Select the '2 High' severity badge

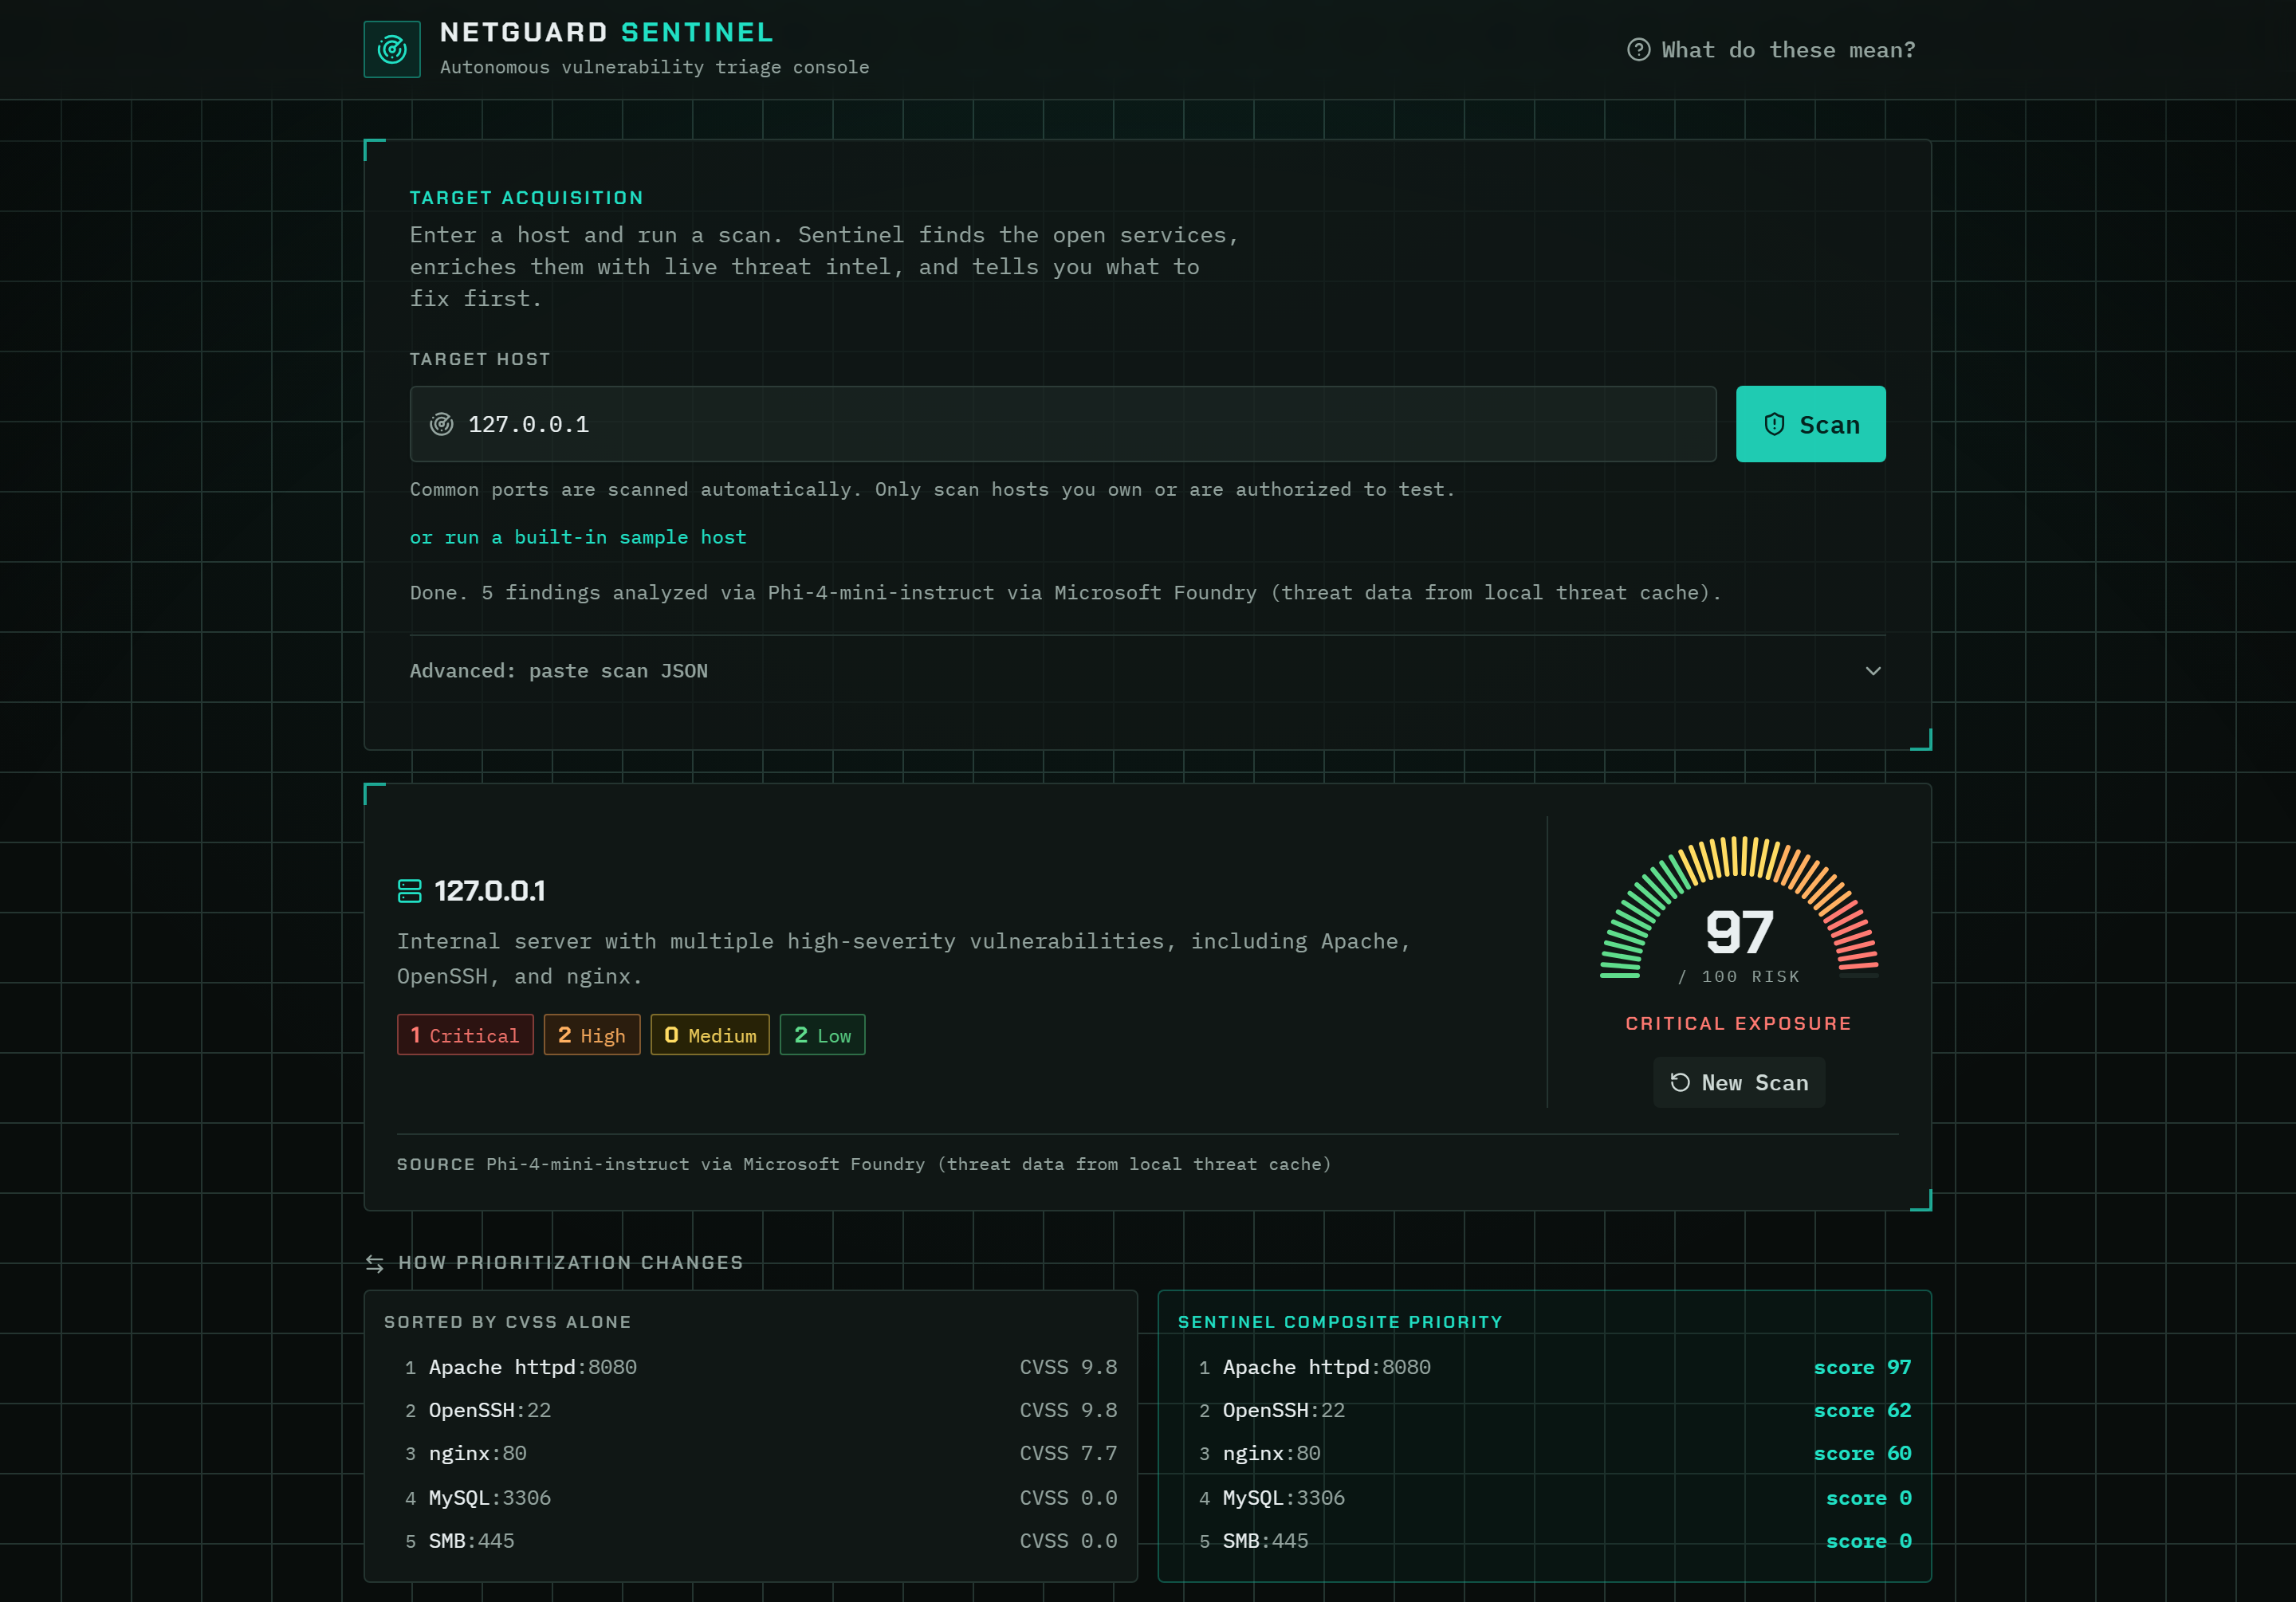click(592, 1035)
